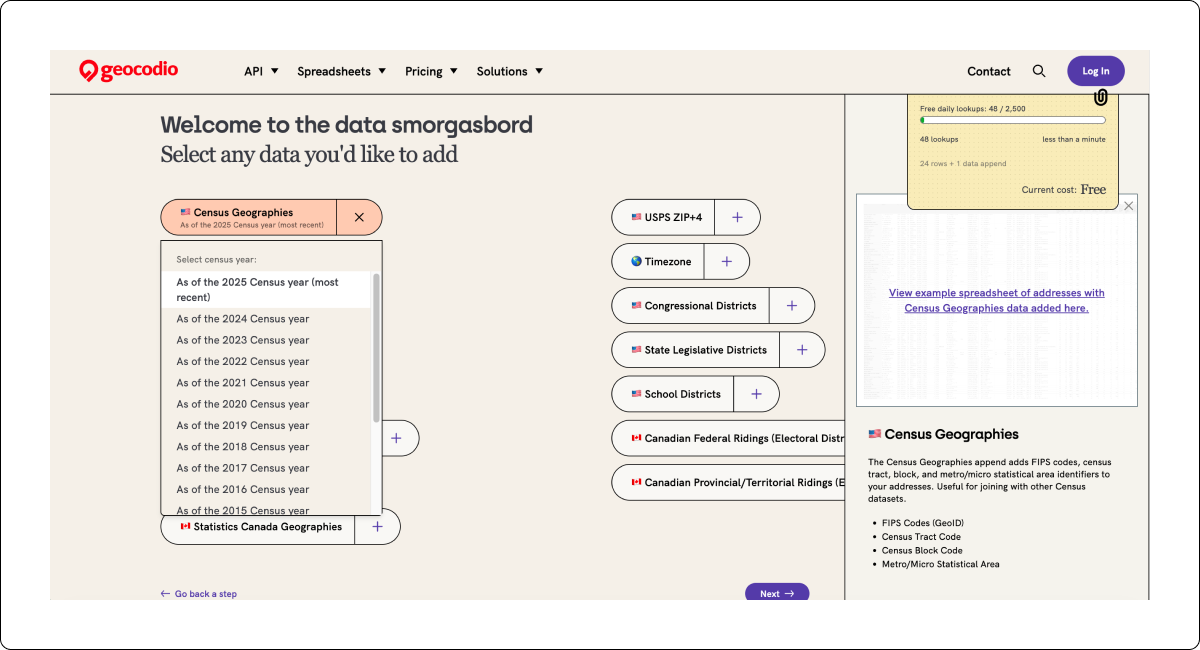
Task: Open the API menu
Action: pyautogui.click(x=261, y=71)
